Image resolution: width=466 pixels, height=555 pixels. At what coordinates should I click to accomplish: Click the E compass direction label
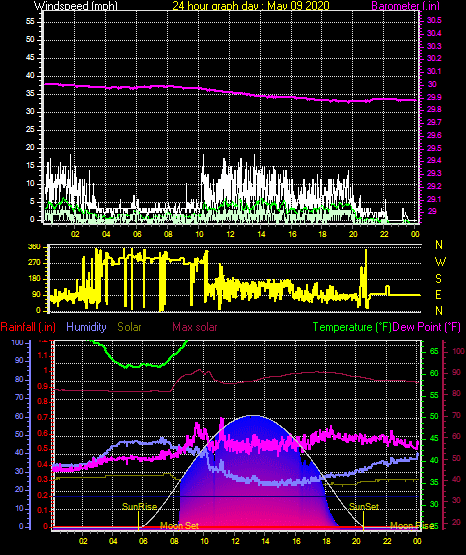pyautogui.click(x=438, y=295)
